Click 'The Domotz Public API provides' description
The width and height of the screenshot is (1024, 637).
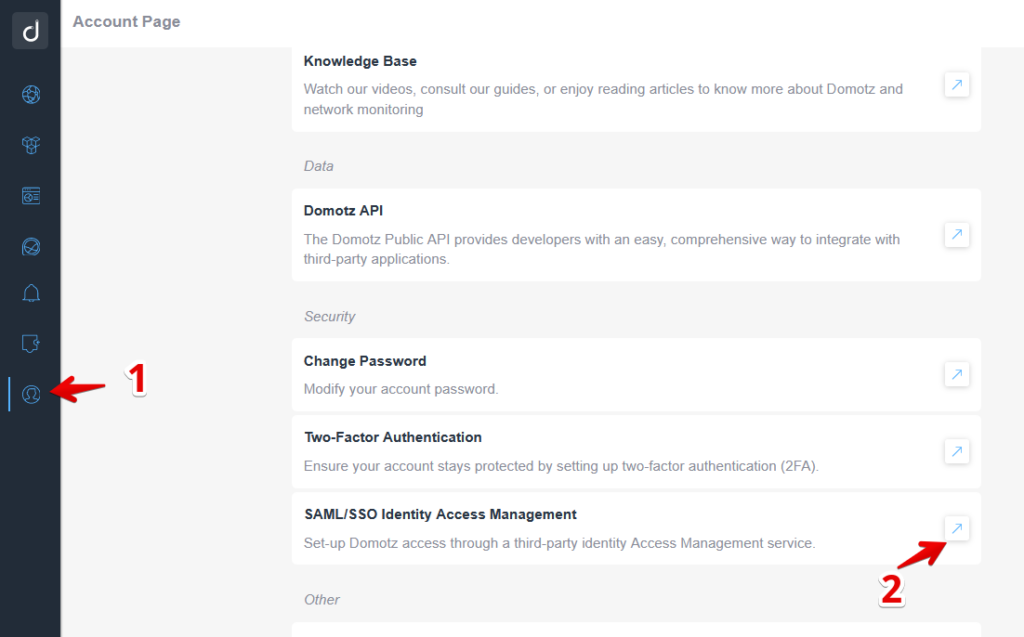tap(601, 249)
